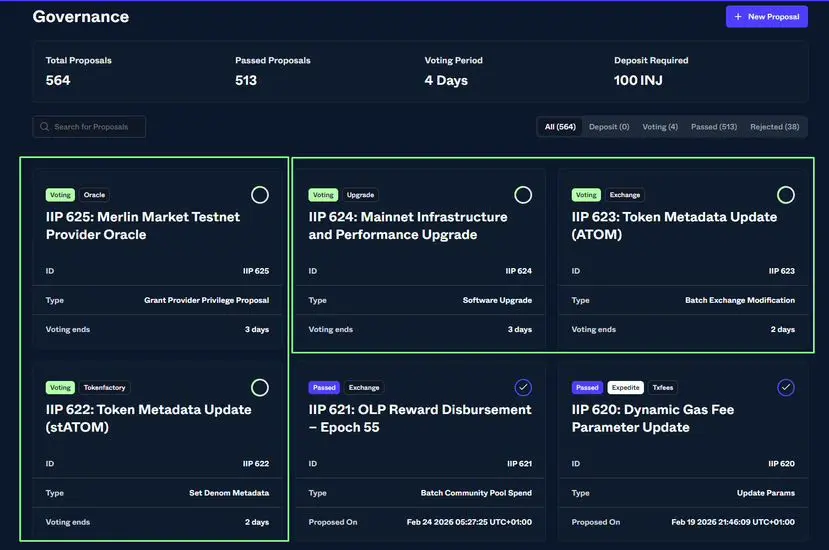Viewport: 829px width, 550px height.
Task: Click Voting badge on IIP 623 card
Action: pyautogui.click(x=586, y=195)
